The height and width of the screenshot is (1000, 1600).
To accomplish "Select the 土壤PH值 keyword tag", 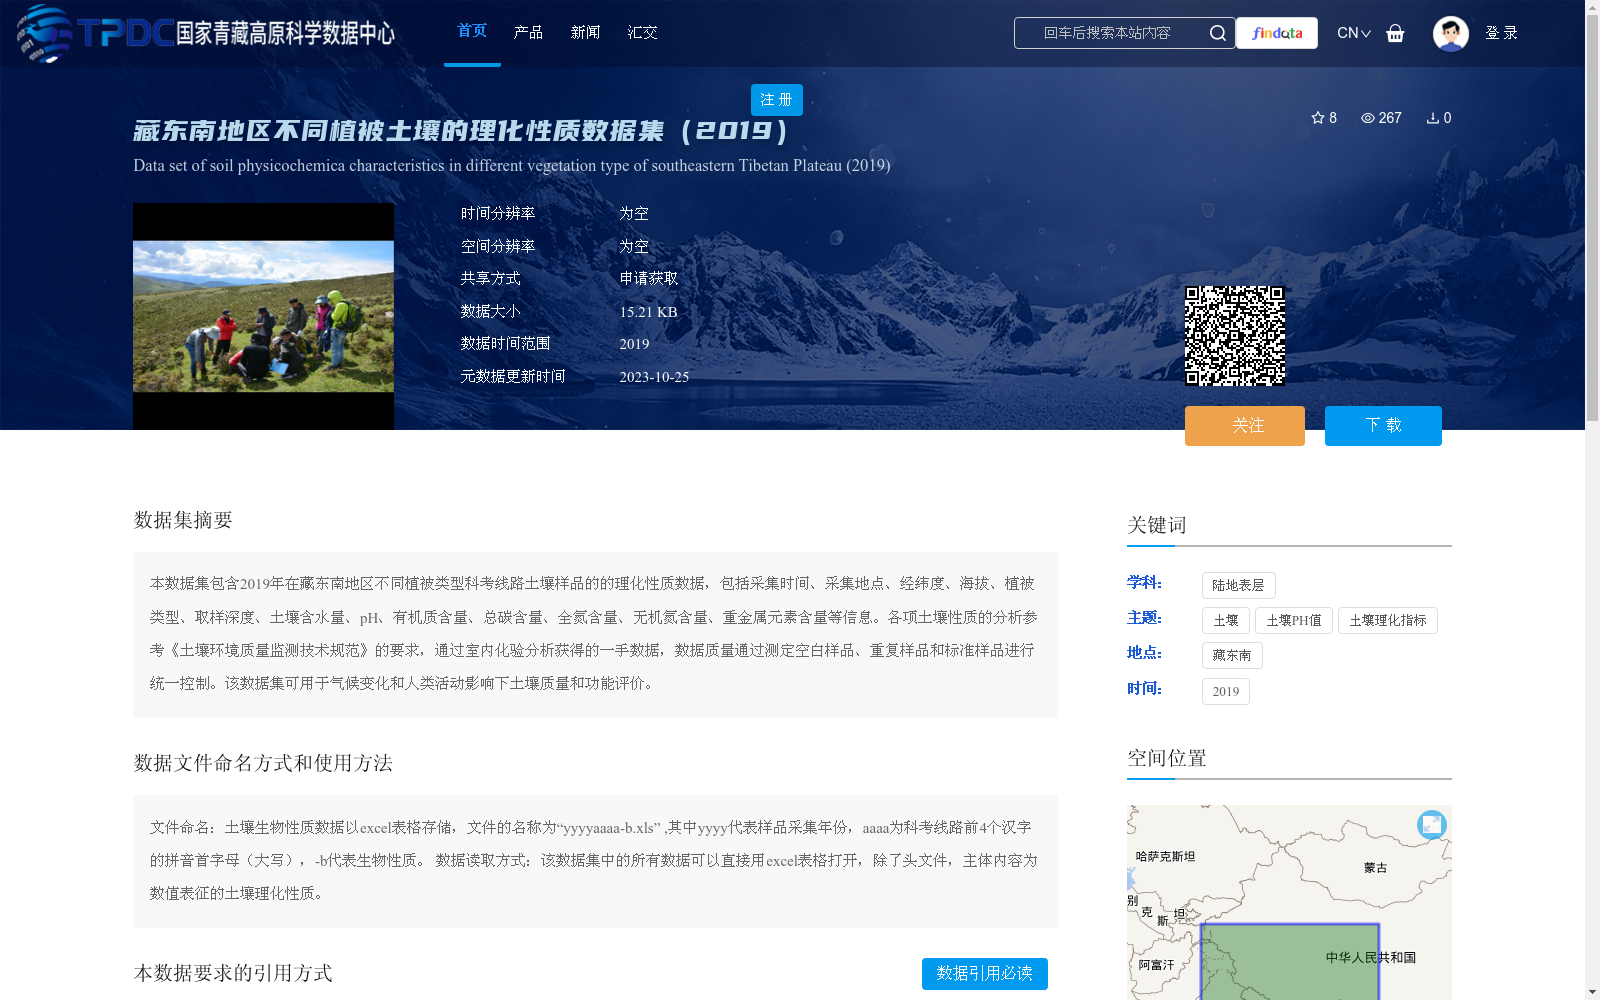I will tap(1294, 621).
